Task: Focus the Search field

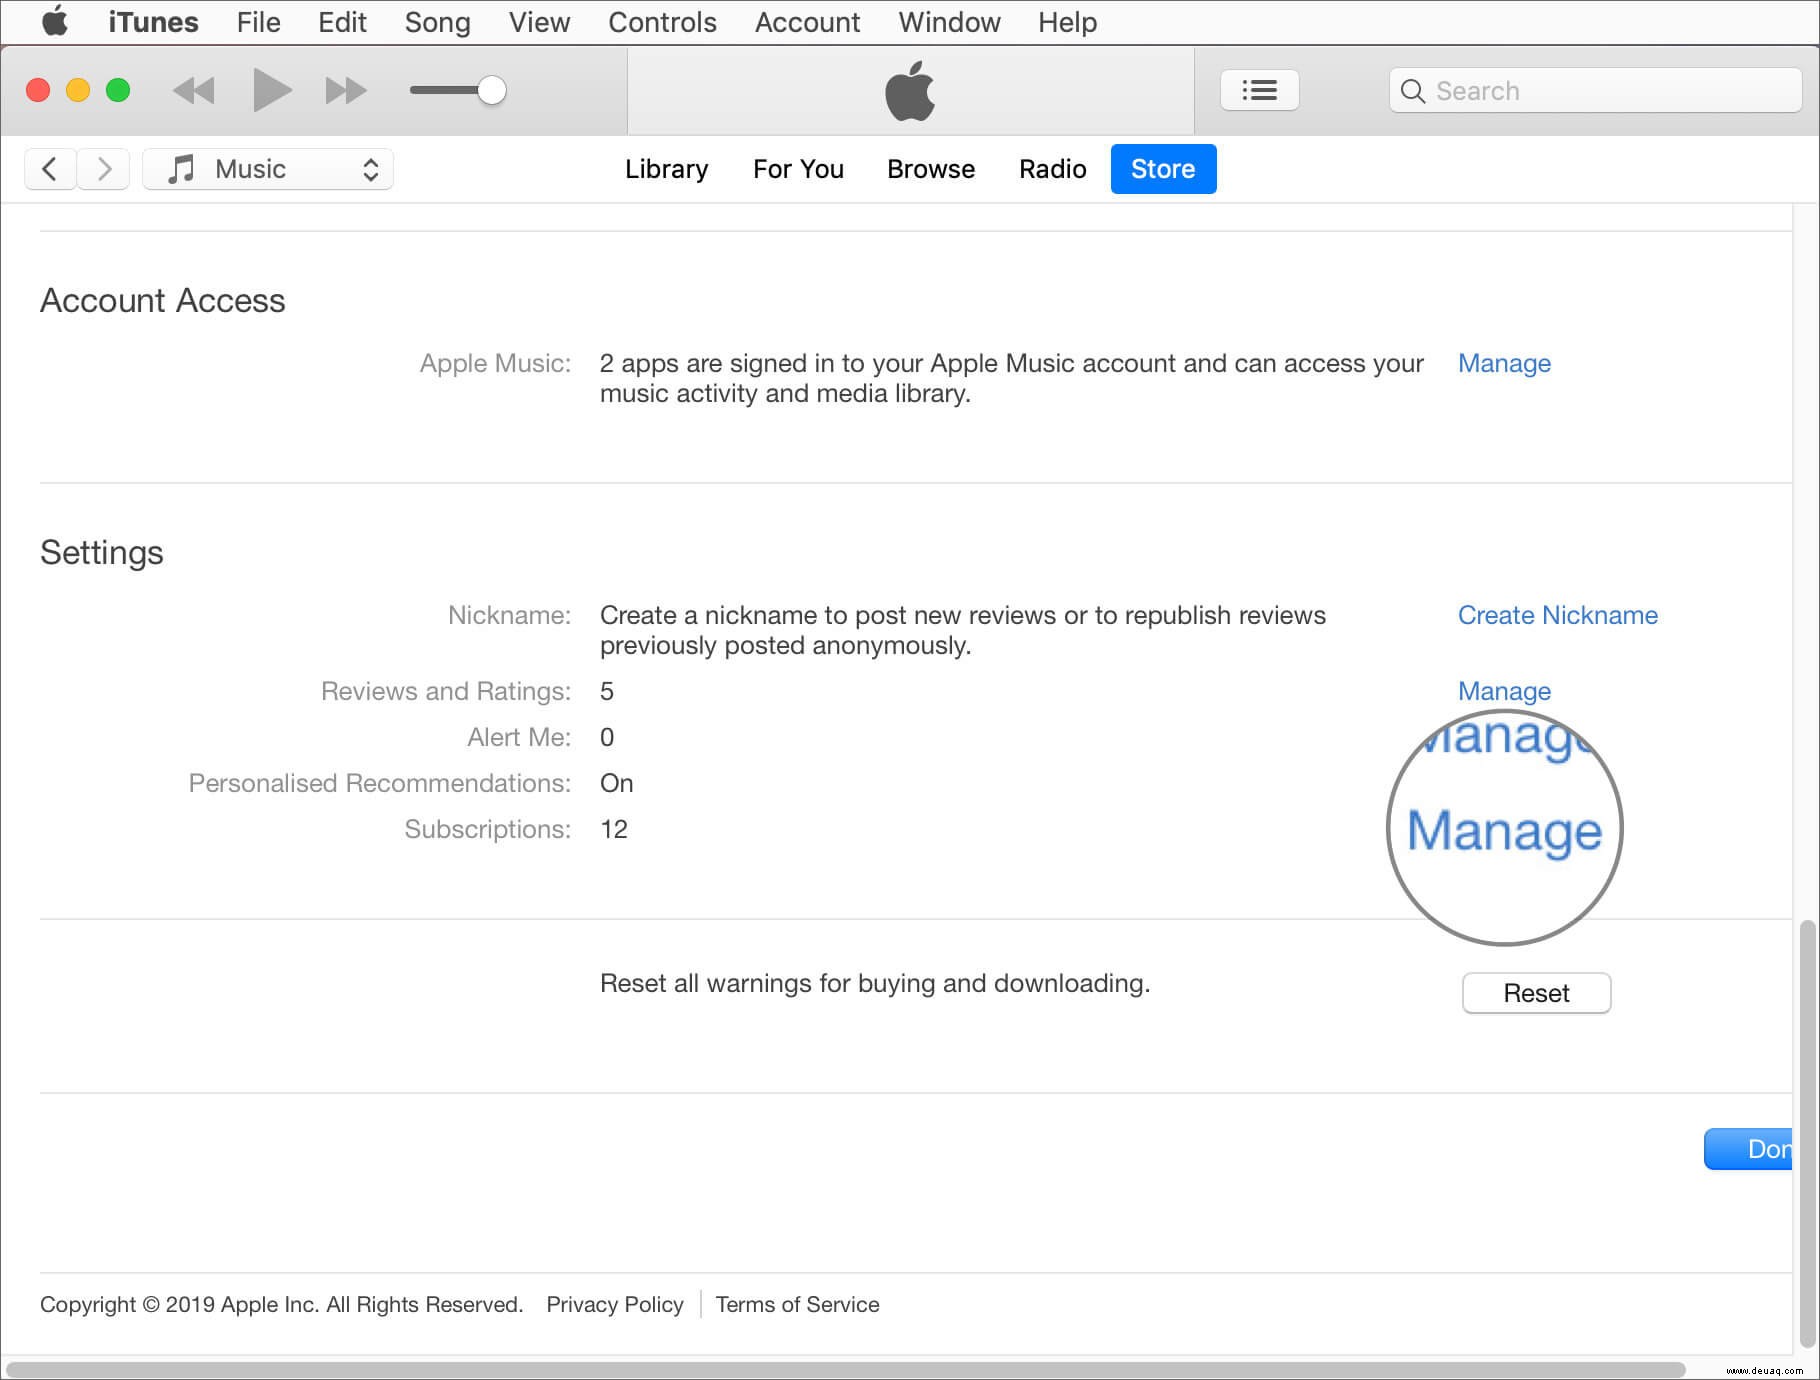Action: [x=1595, y=91]
